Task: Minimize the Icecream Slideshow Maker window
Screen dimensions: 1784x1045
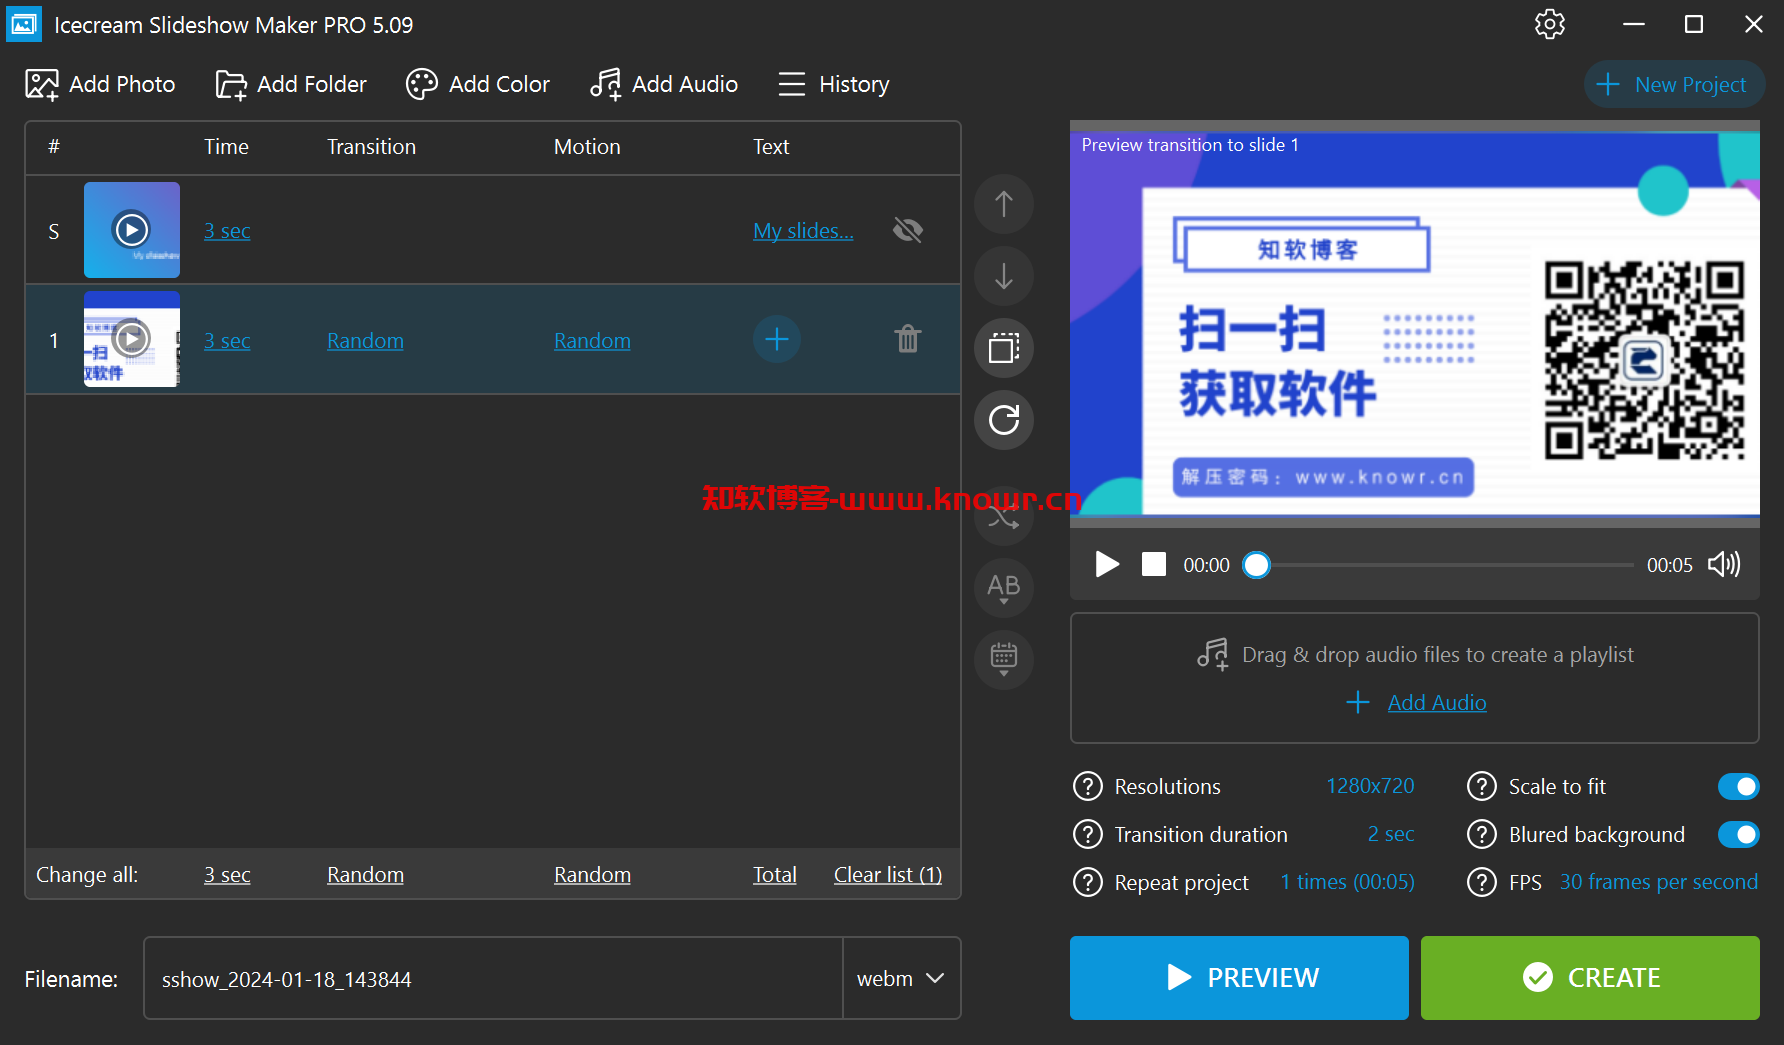Action: (1634, 24)
